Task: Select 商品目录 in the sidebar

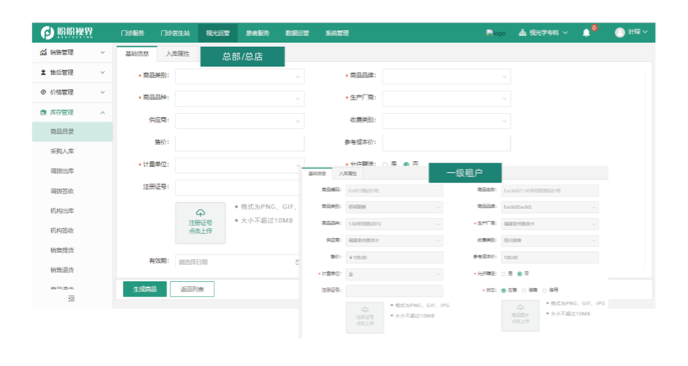Action: point(72,132)
